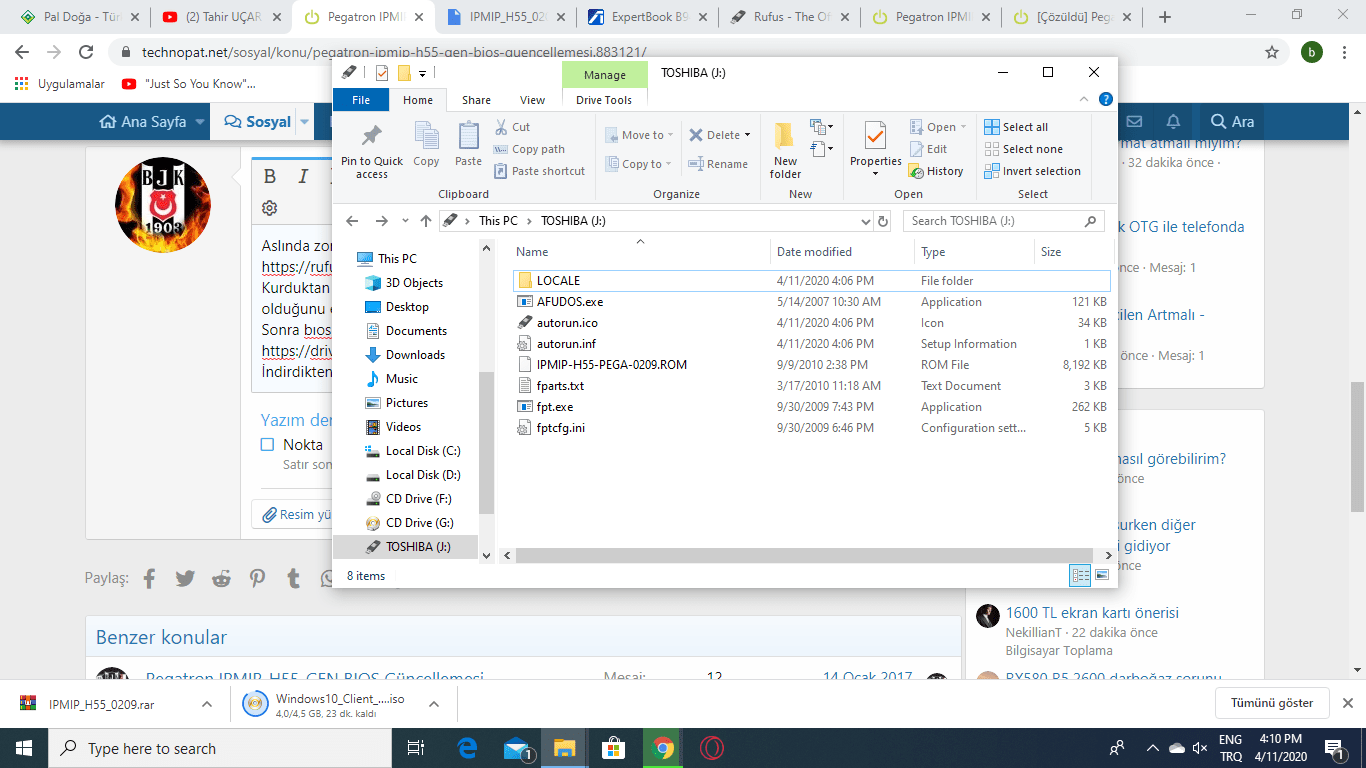1366x768 pixels.
Task: Go up one folder level
Action: click(x=426, y=221)
